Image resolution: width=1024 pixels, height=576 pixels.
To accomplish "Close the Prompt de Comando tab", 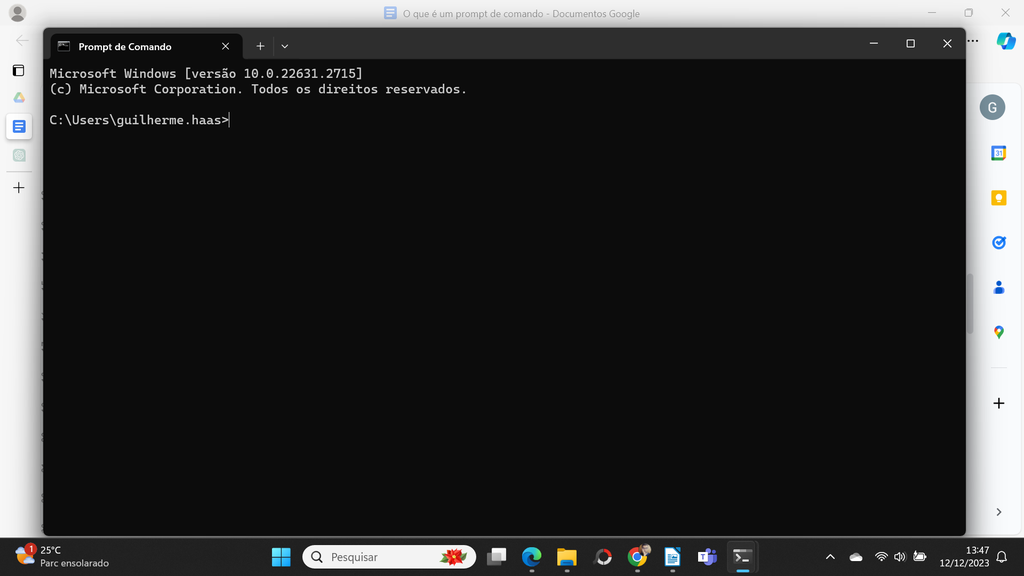I will 226,46.
